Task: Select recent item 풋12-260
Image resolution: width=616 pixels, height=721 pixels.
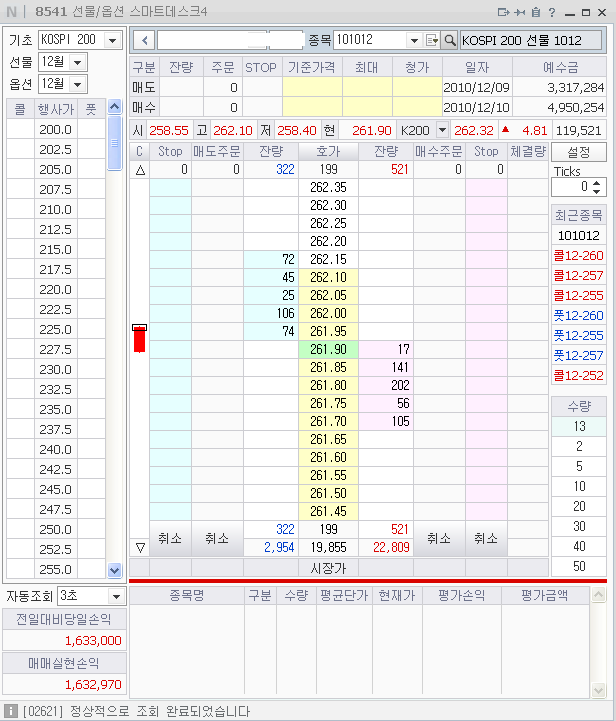Action: 579,315
